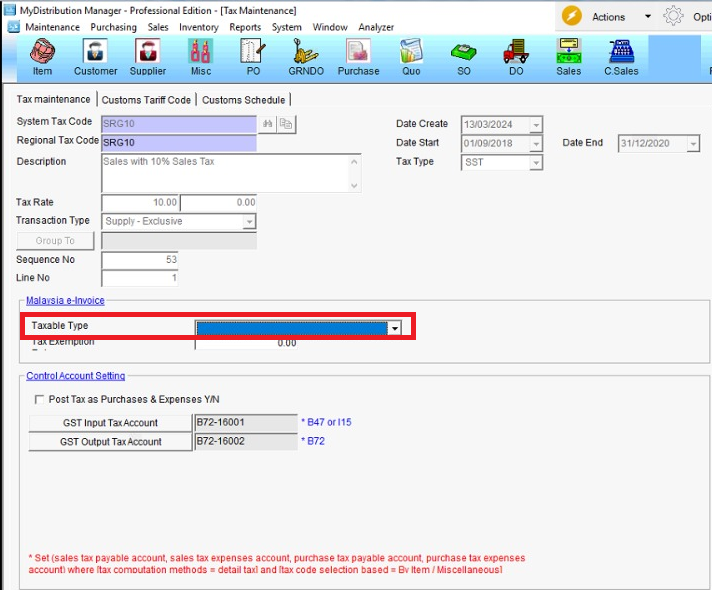Click binoculars search icon beside System Tax Code
Image resolution: width=717 pixels, height=590 pixels.
tap(267, 124)
